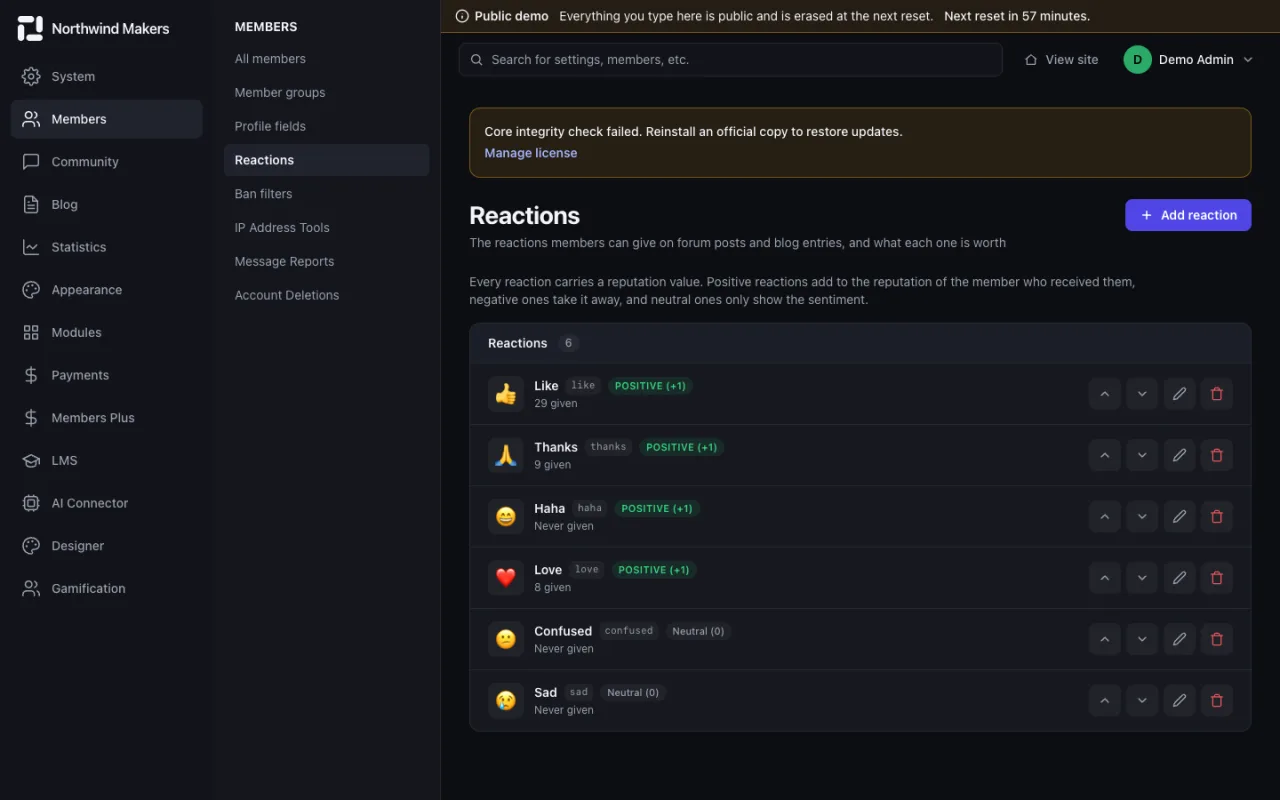Move the Haha reaction down
Viewport: 1280px width, 800px height.
[1142, 517]
